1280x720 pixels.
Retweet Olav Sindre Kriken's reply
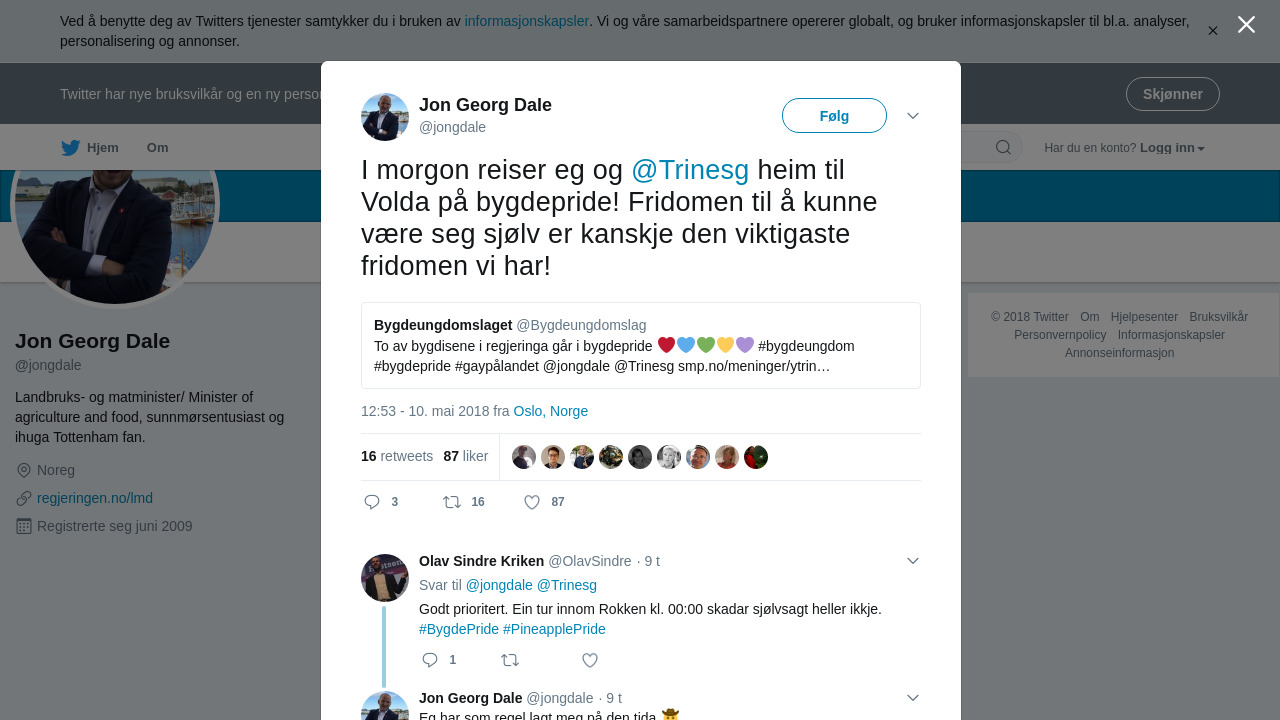click(x=510, y=660)
